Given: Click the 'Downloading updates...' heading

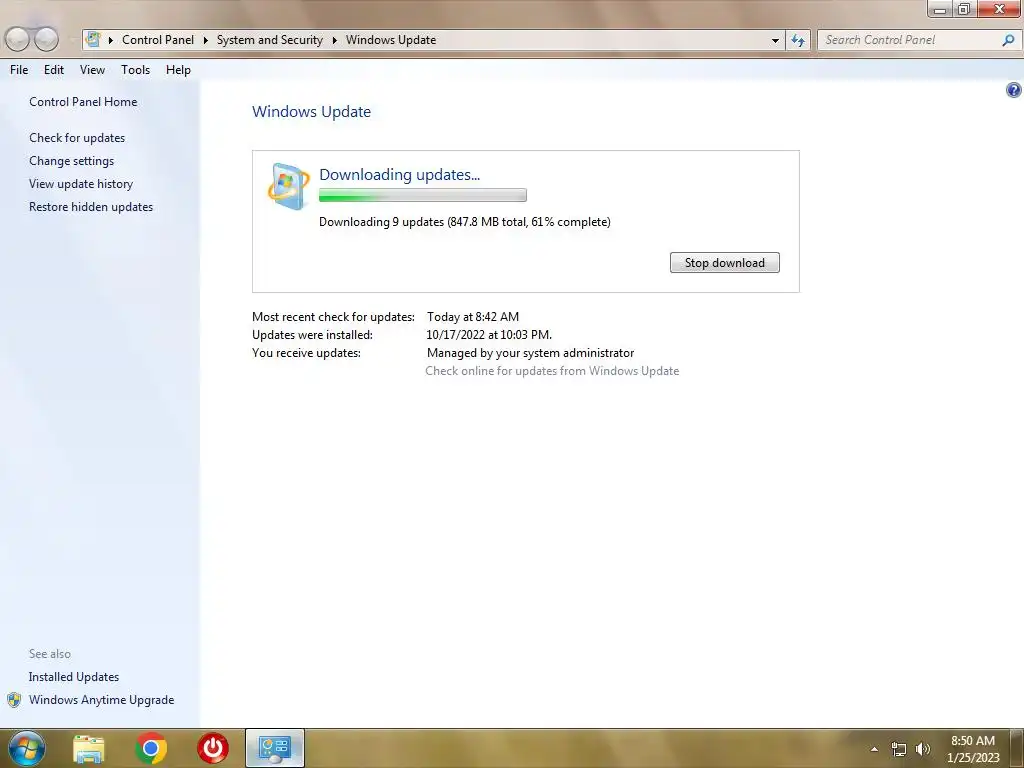Looking at the screenshot, I should [x=400, y=174].
